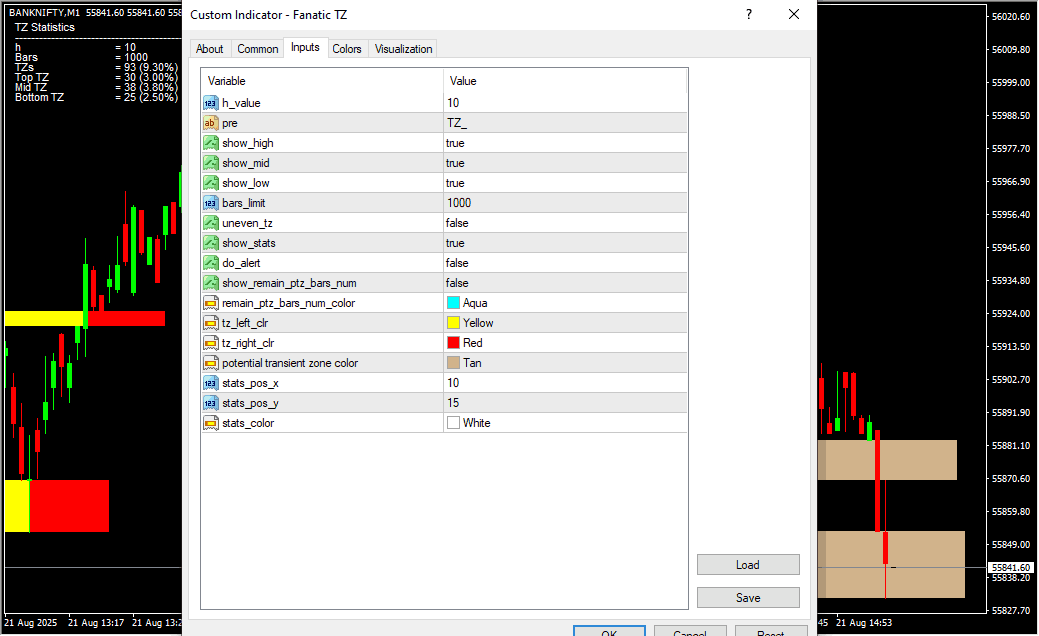This screenshot has height=636, width=1039.
Task: Click the Load button
Action: click(748, 565)
